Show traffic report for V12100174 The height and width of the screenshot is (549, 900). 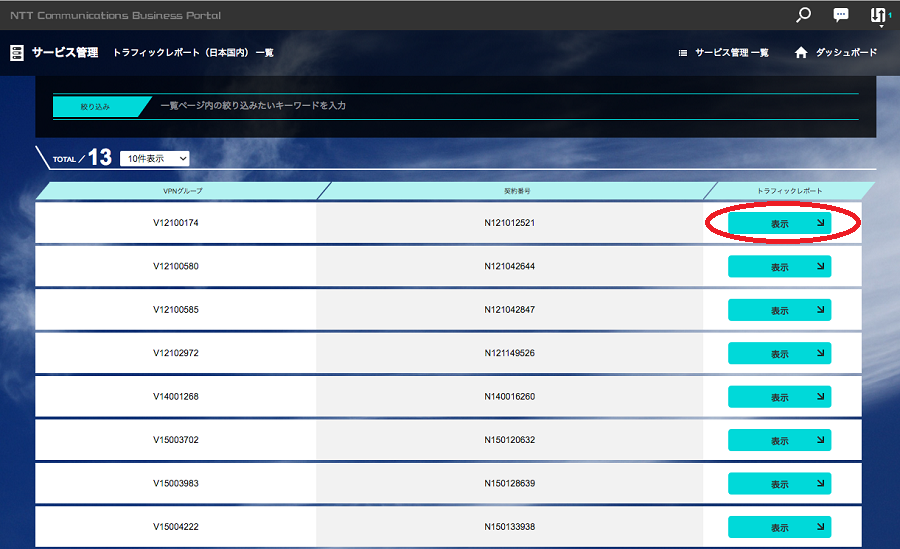tap(779, 224)
